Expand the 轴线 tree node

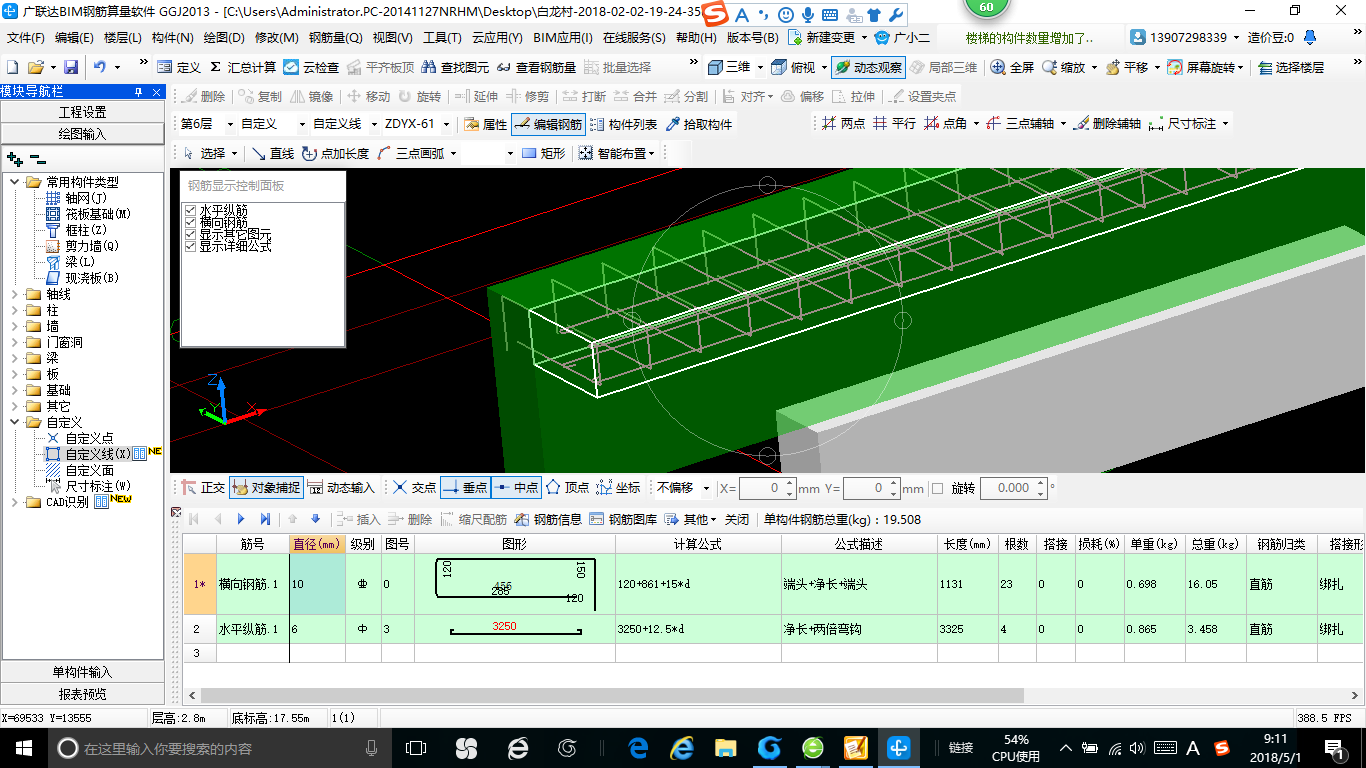tap(14, 294)
